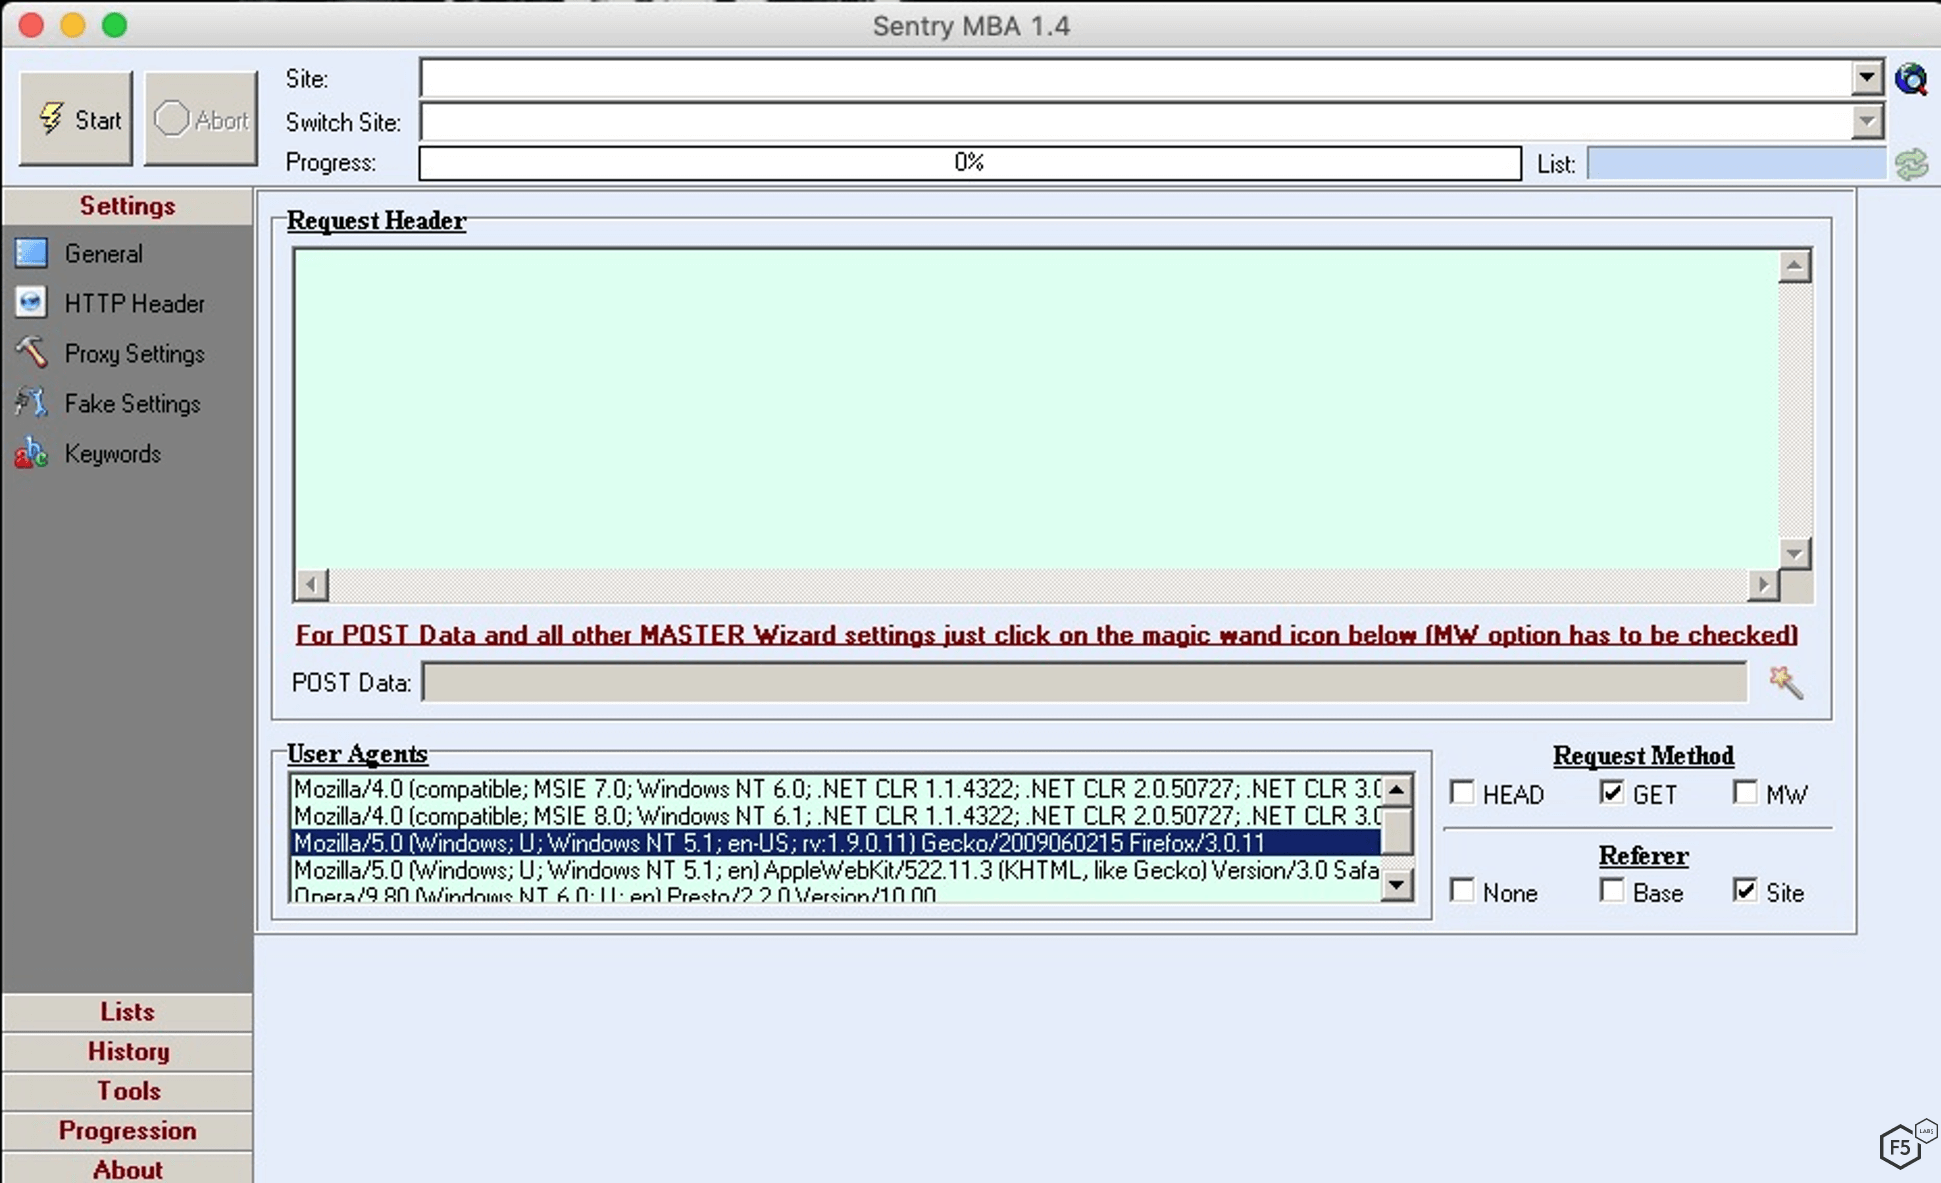The height and width of the screenshot is (1183, 1941).
Task: Enable the HEAD request method checkbox
Action: (1462, 793)
